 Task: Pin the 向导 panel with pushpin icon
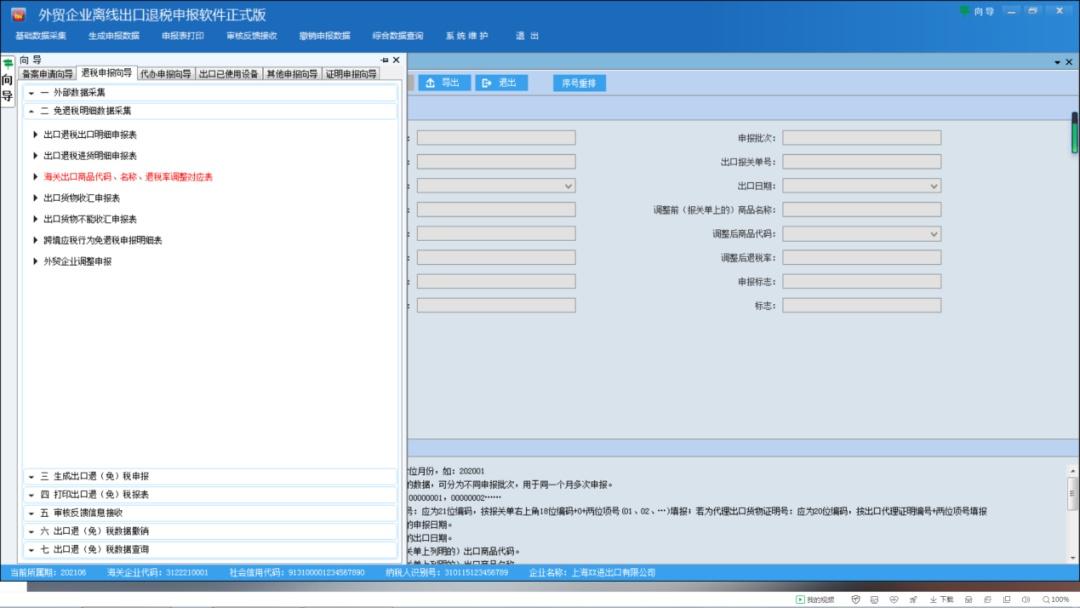pos(385,60)
